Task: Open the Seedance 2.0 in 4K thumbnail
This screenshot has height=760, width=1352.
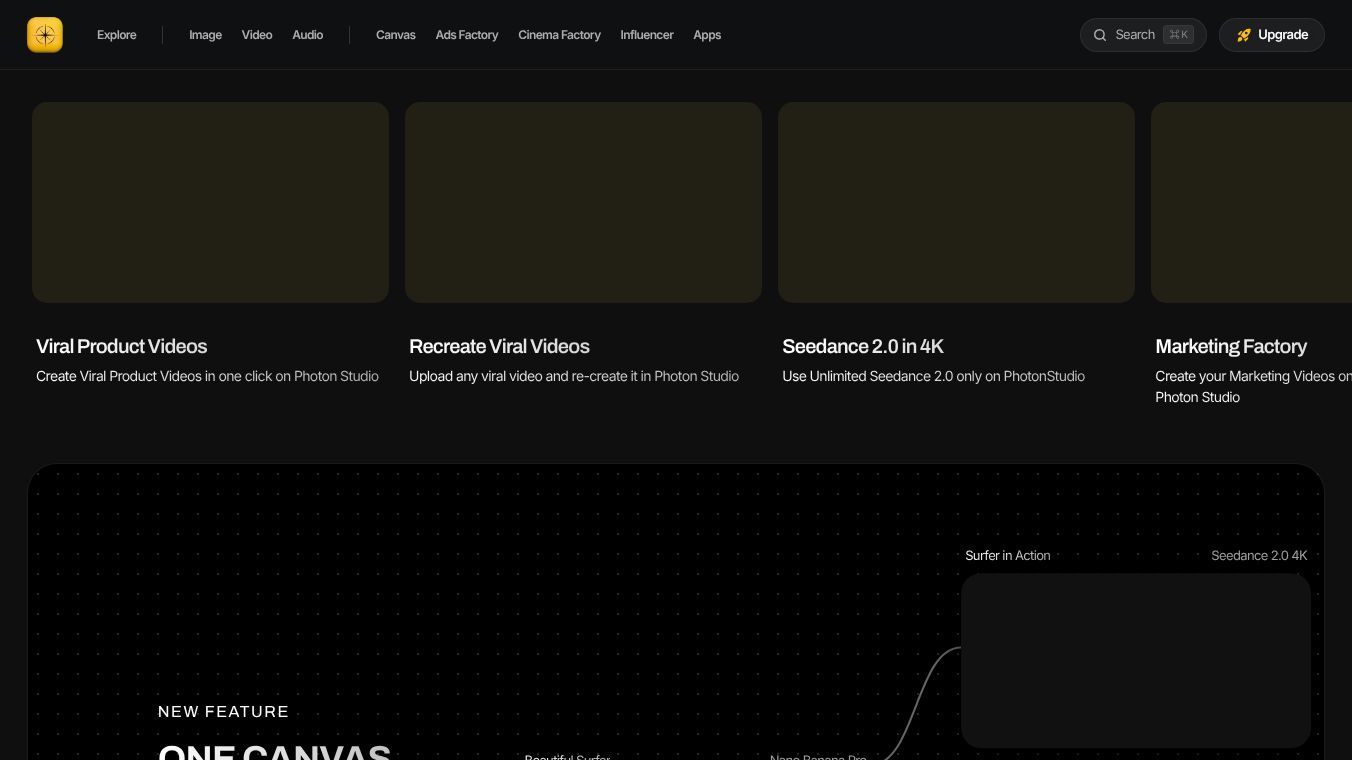Action: click(956, 202)
